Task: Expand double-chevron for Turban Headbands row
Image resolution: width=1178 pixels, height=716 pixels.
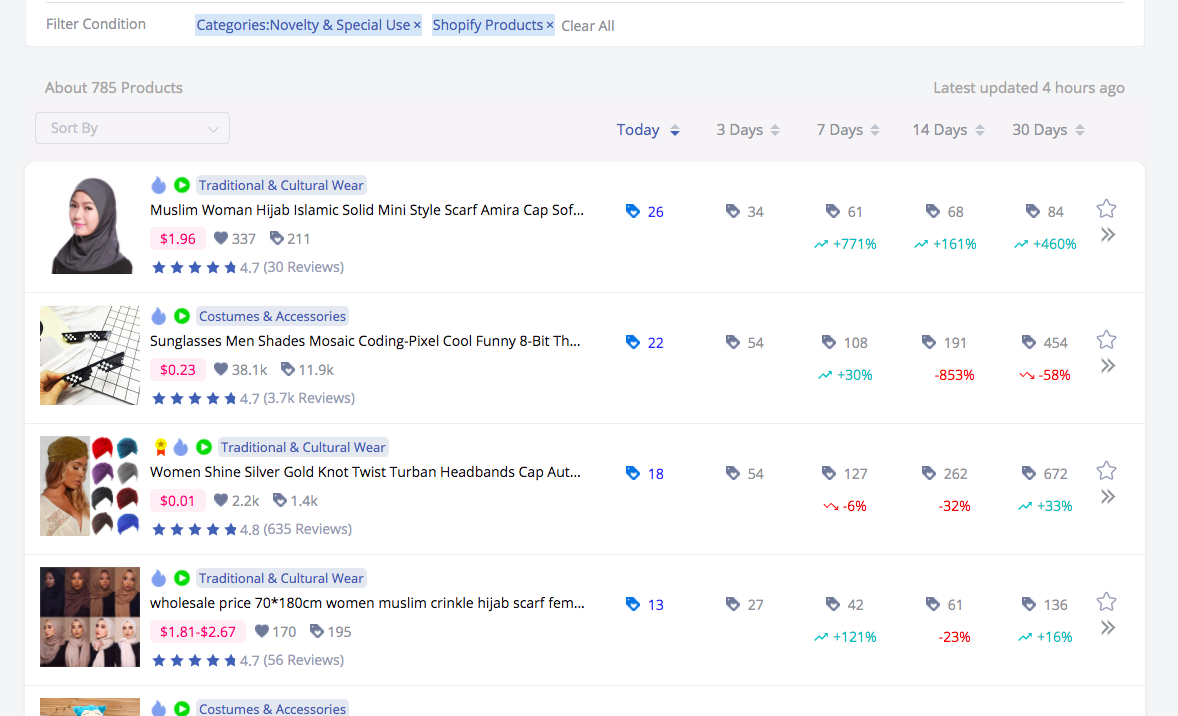Action: [x=1107, y=497]
